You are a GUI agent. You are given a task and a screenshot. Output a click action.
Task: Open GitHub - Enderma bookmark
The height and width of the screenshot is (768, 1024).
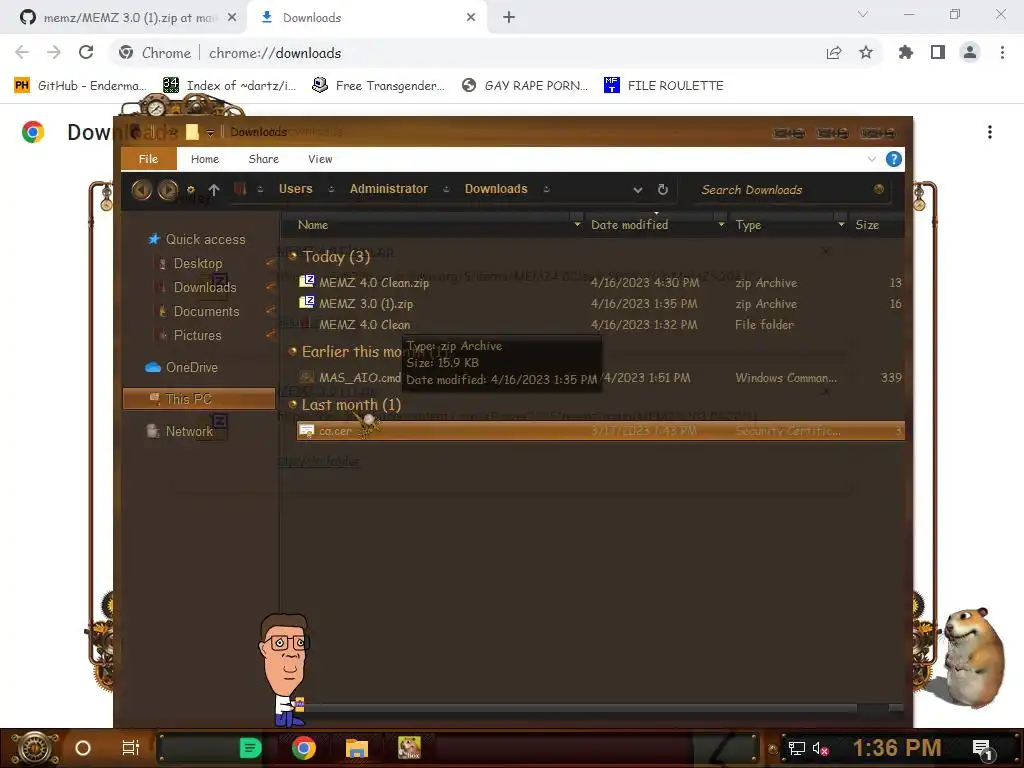coord(80,86)
